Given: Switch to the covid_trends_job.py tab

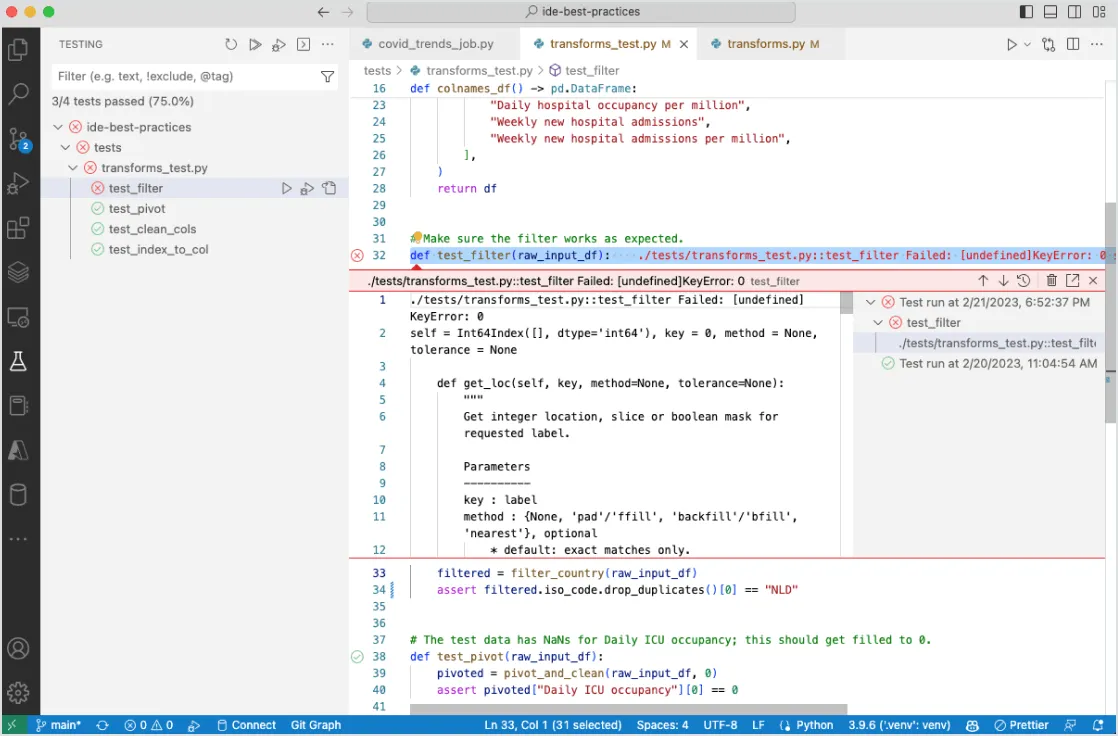Looking at the screenshot, I should [435, 44].
